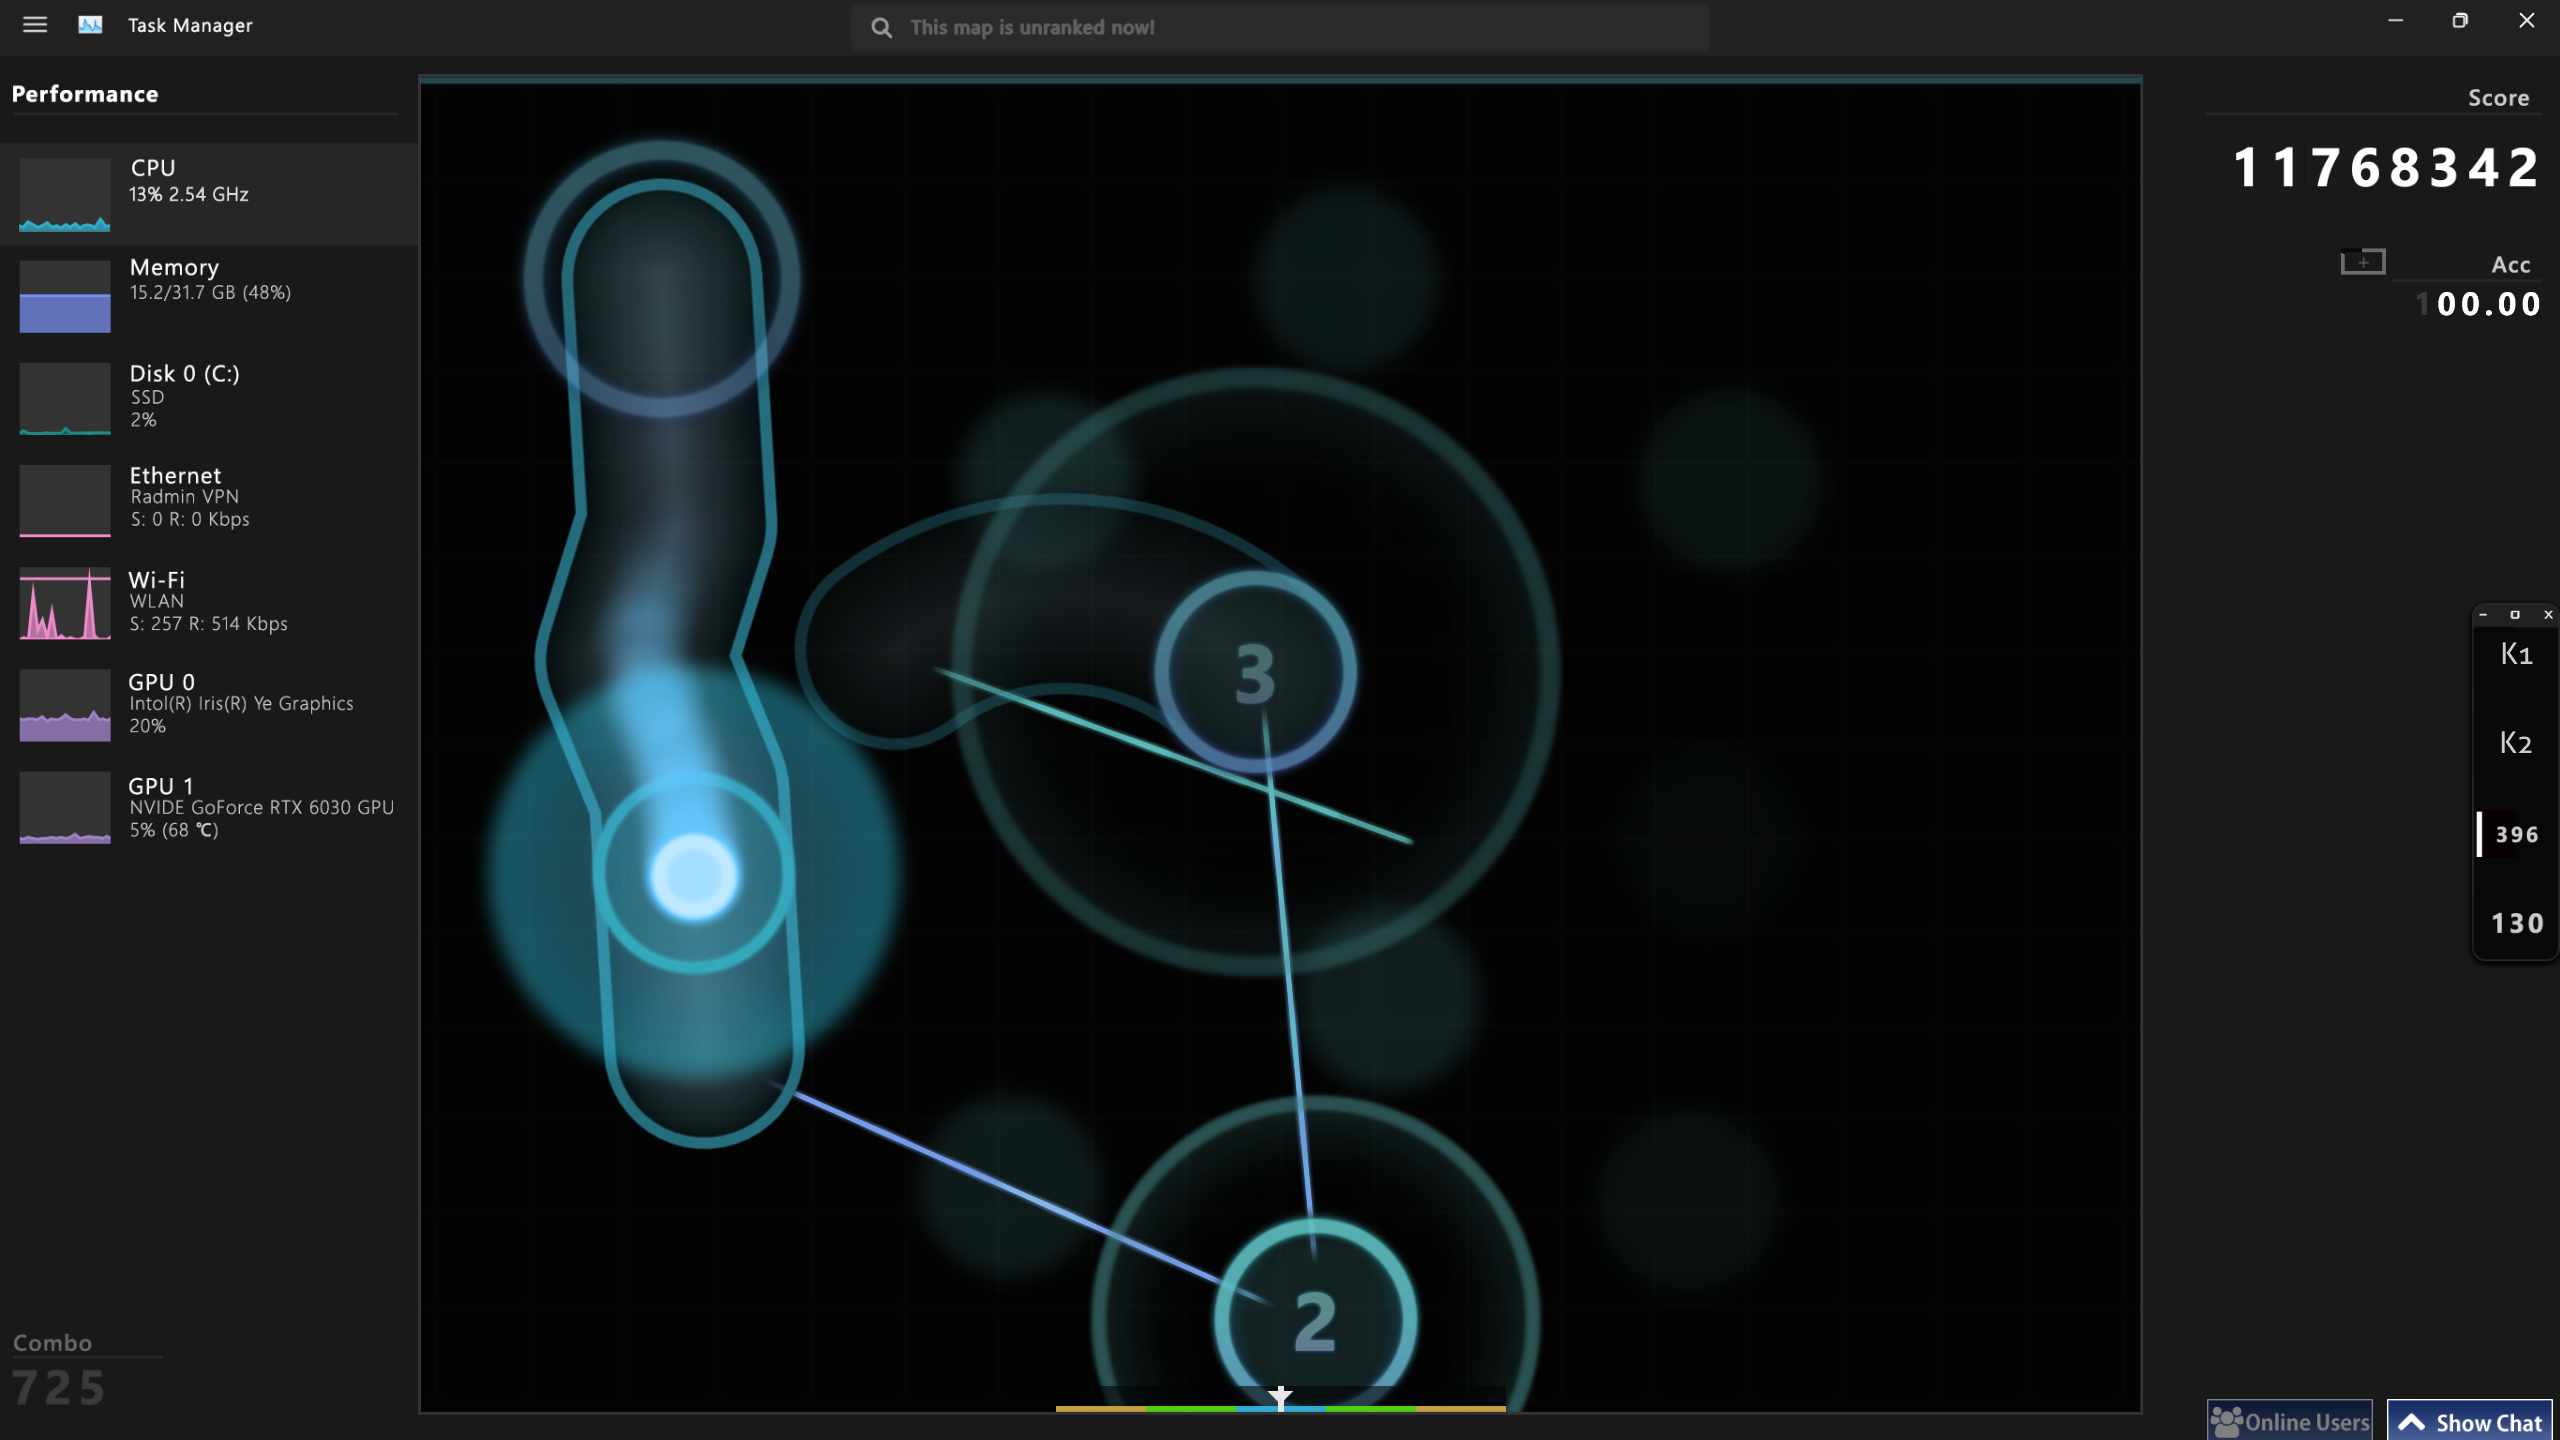Click hit circle number 2

pos(1314,1320)
